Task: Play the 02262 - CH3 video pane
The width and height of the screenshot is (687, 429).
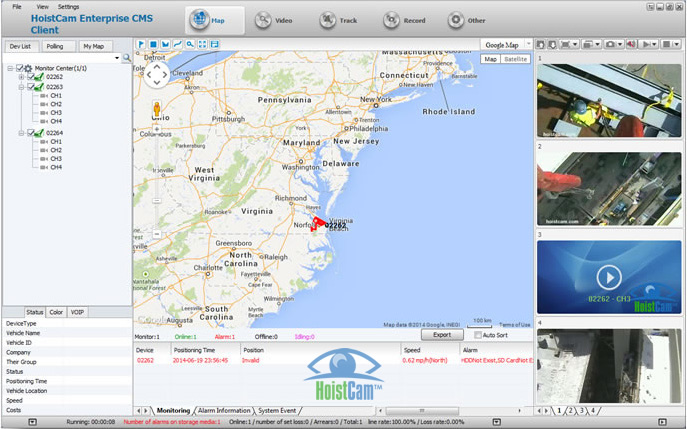Action: pyautogui.click(x=609, y=277)
